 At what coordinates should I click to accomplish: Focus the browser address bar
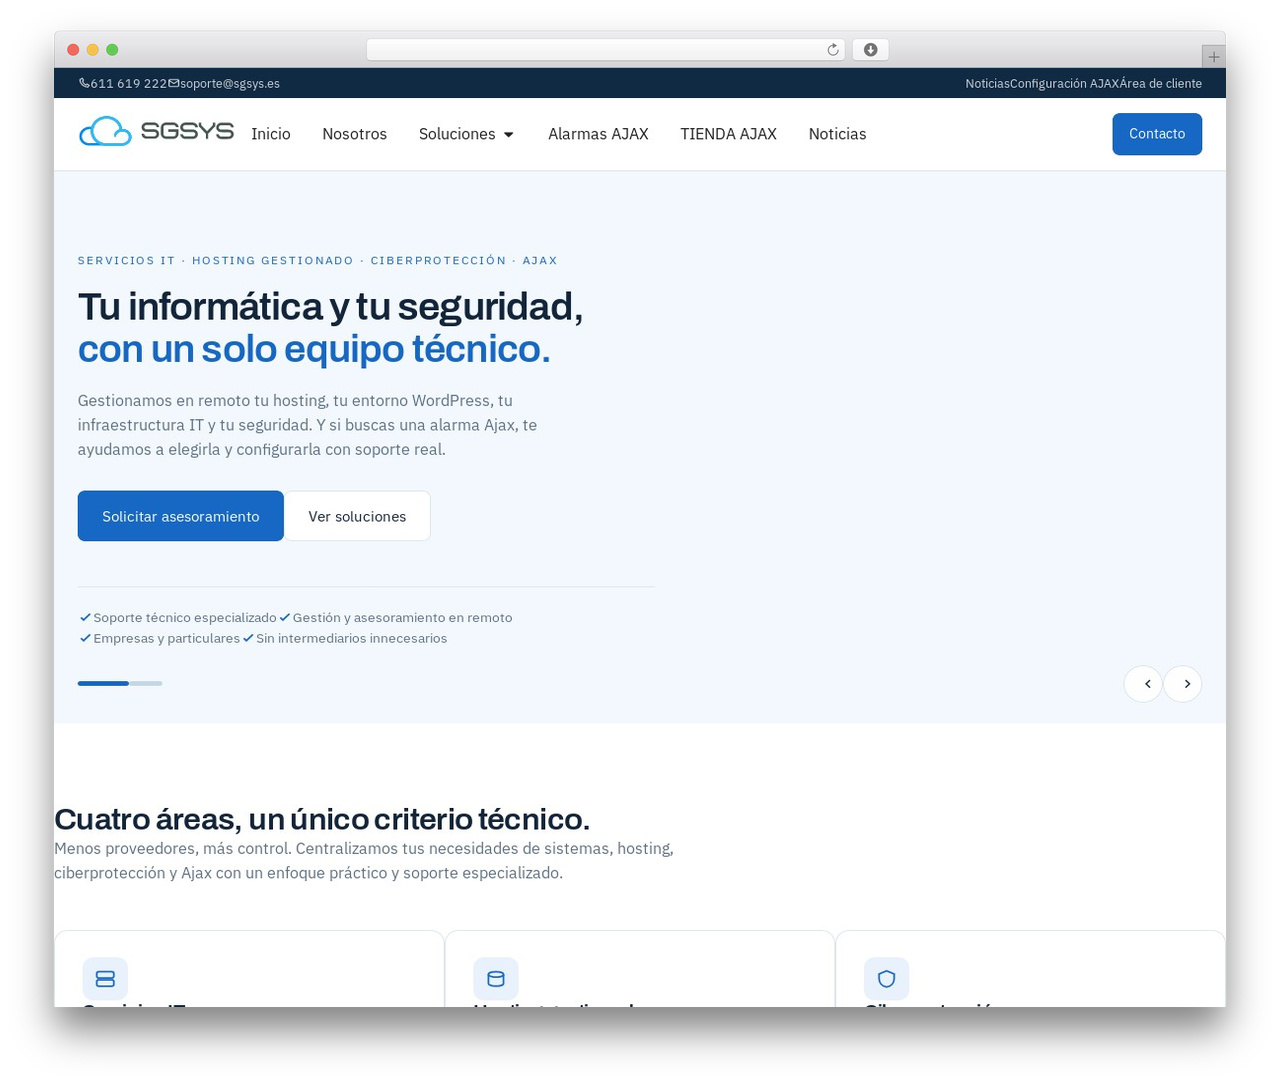click(605, 50)
